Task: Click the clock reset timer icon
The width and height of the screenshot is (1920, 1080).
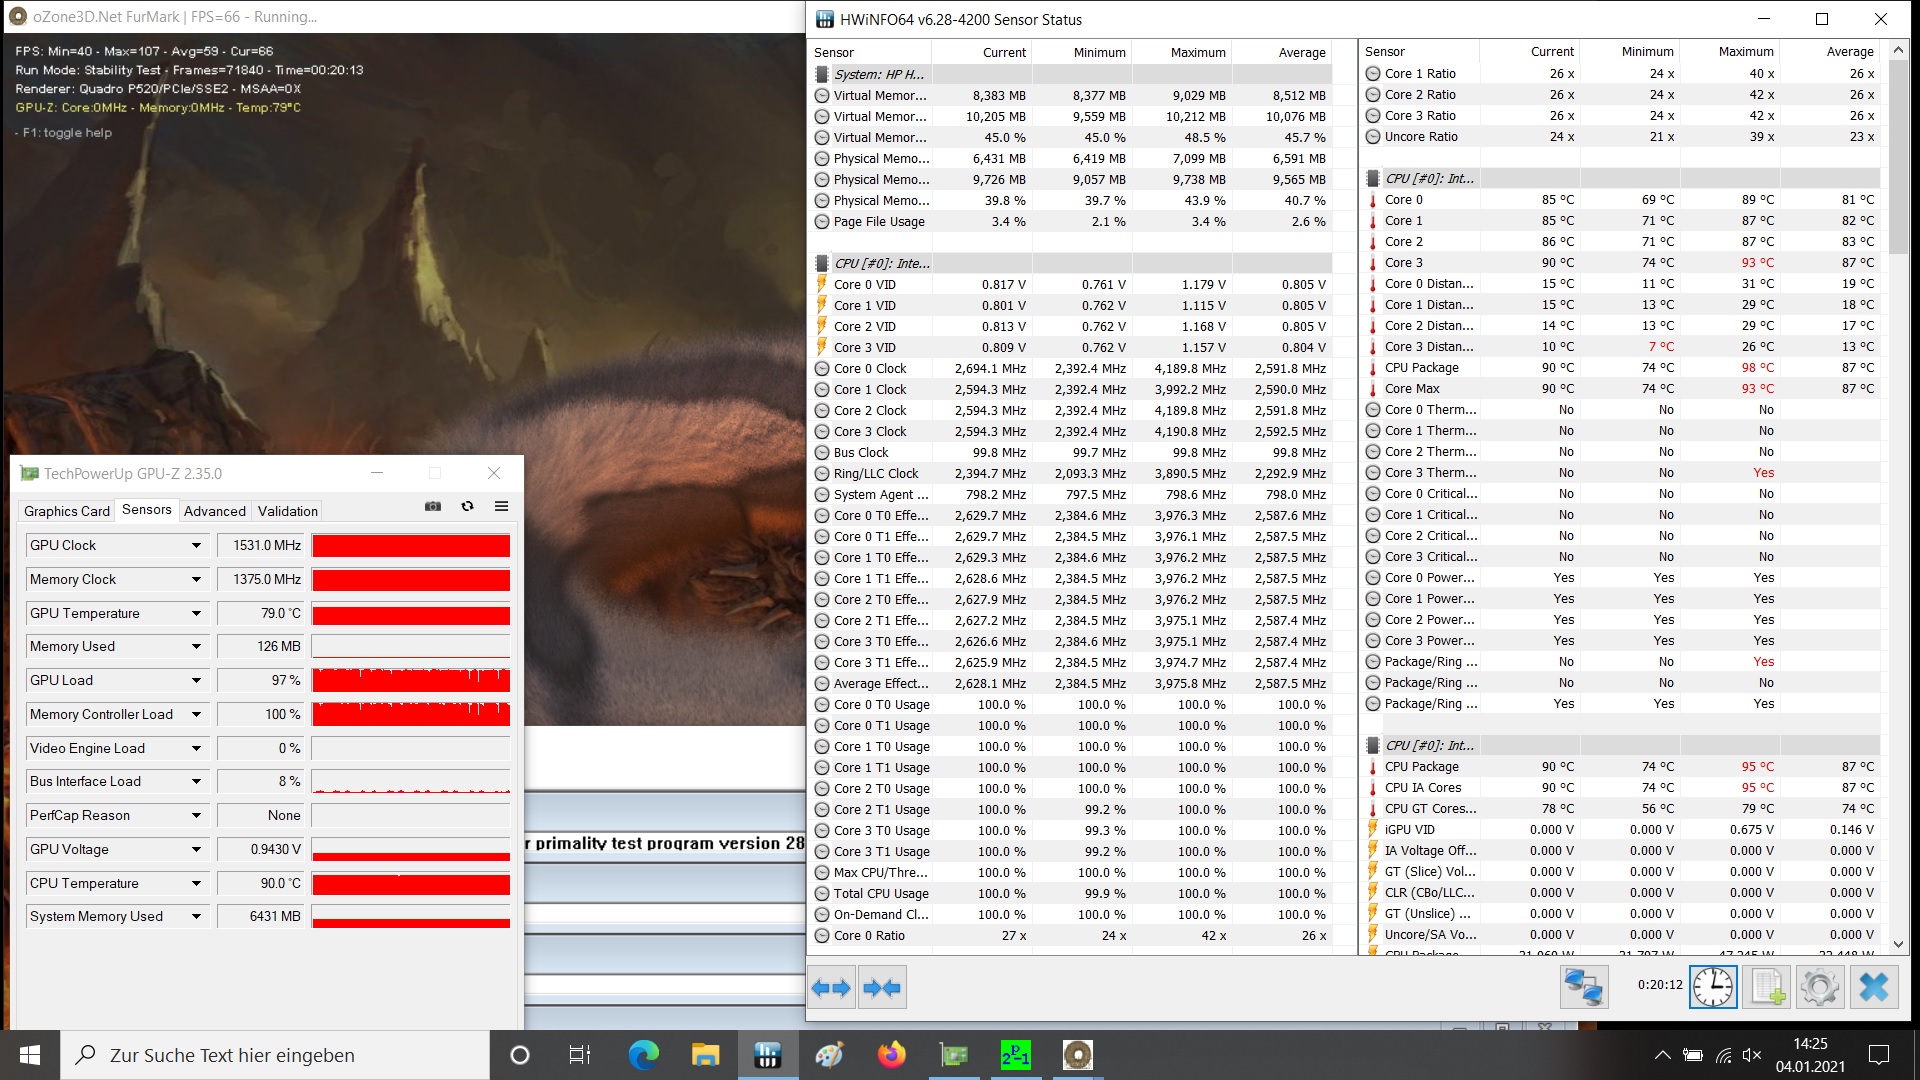Action: [x=1713, y=987]
